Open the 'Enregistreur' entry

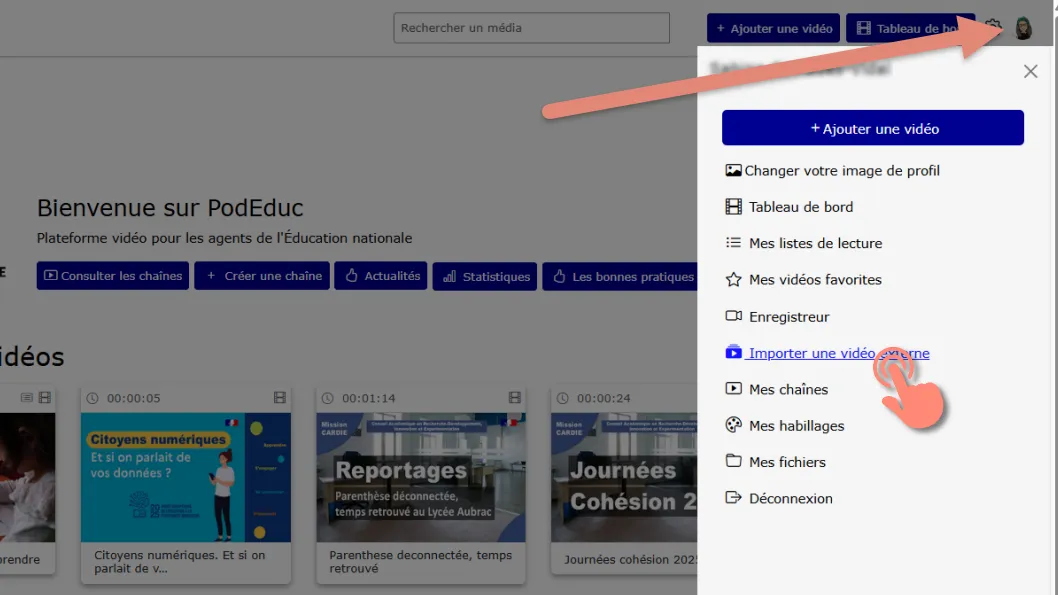tap(789, 317)
